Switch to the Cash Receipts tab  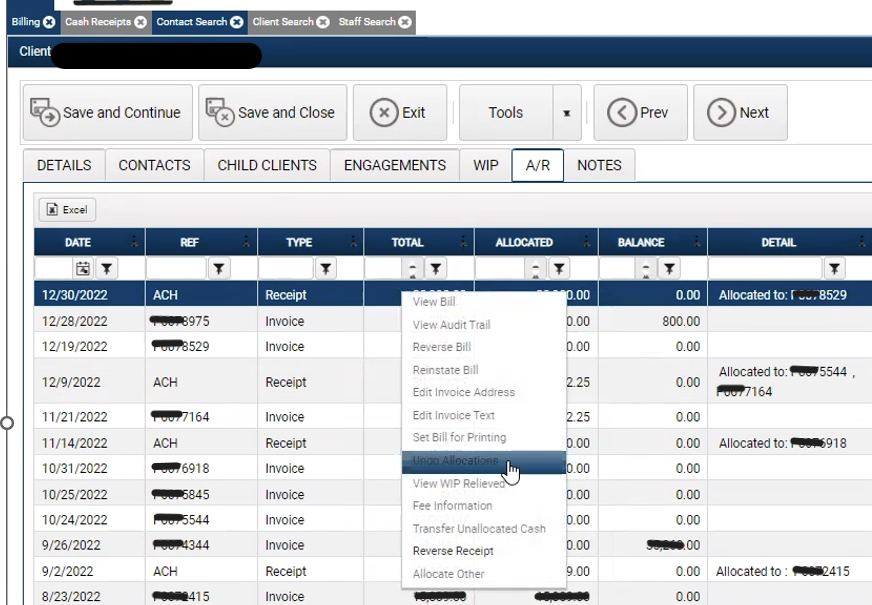[98, 22]
